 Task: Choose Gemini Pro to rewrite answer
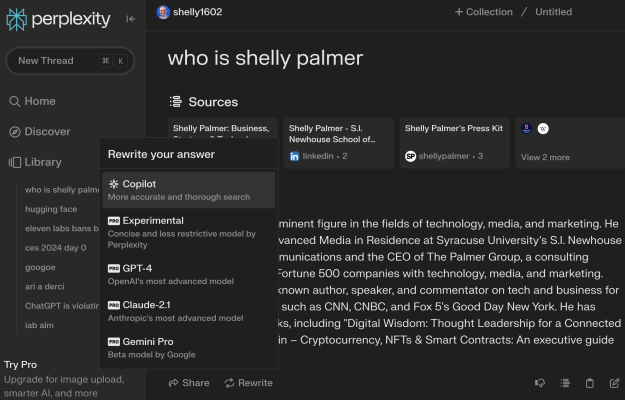187,347
